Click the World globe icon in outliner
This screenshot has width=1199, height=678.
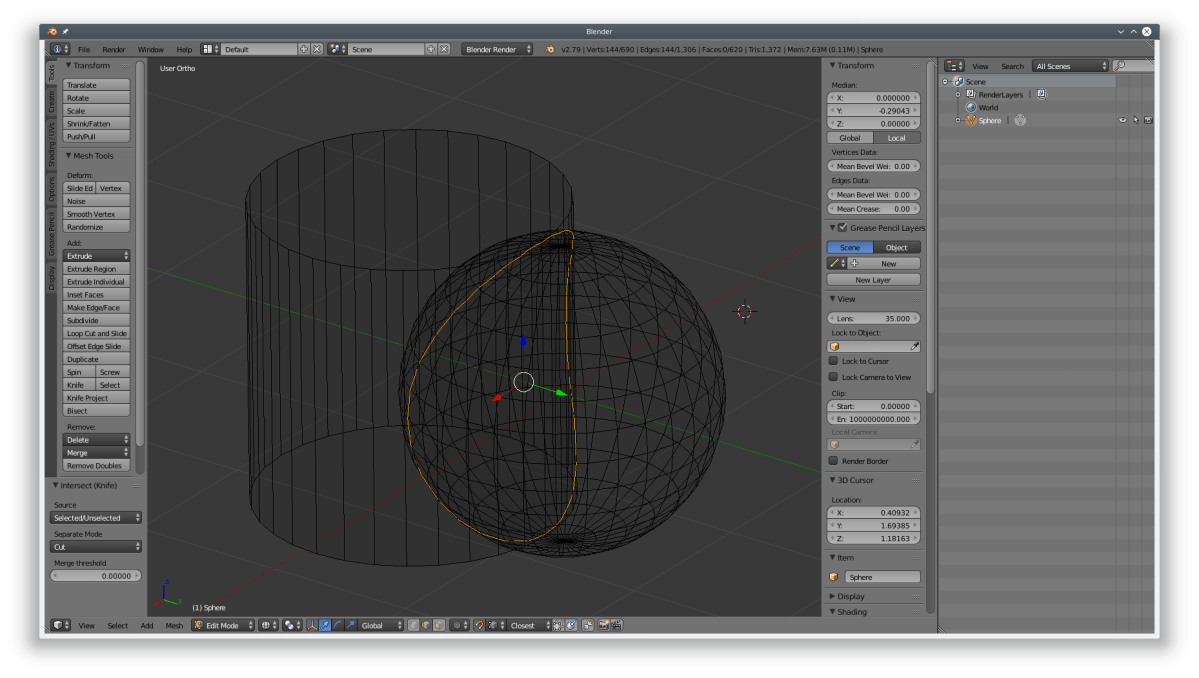click(971, 107)
